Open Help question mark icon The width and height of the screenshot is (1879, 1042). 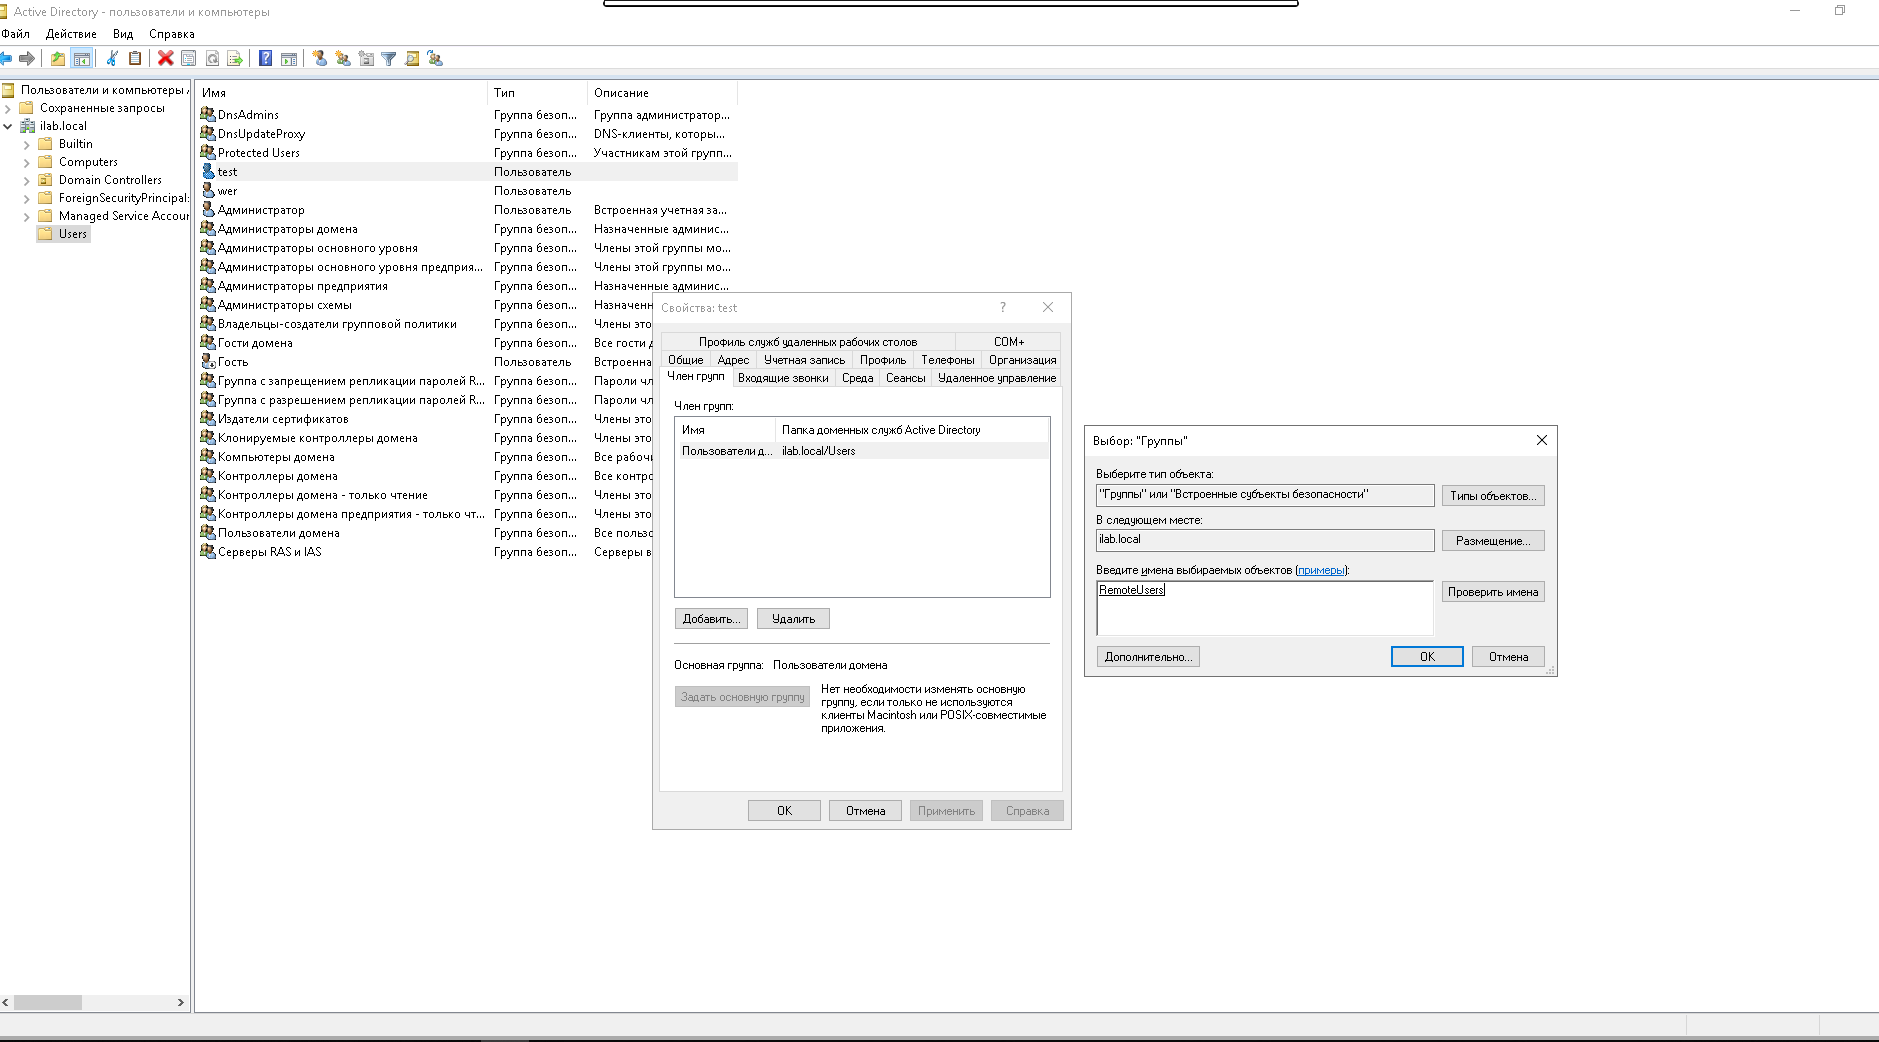tap(265, 59)
